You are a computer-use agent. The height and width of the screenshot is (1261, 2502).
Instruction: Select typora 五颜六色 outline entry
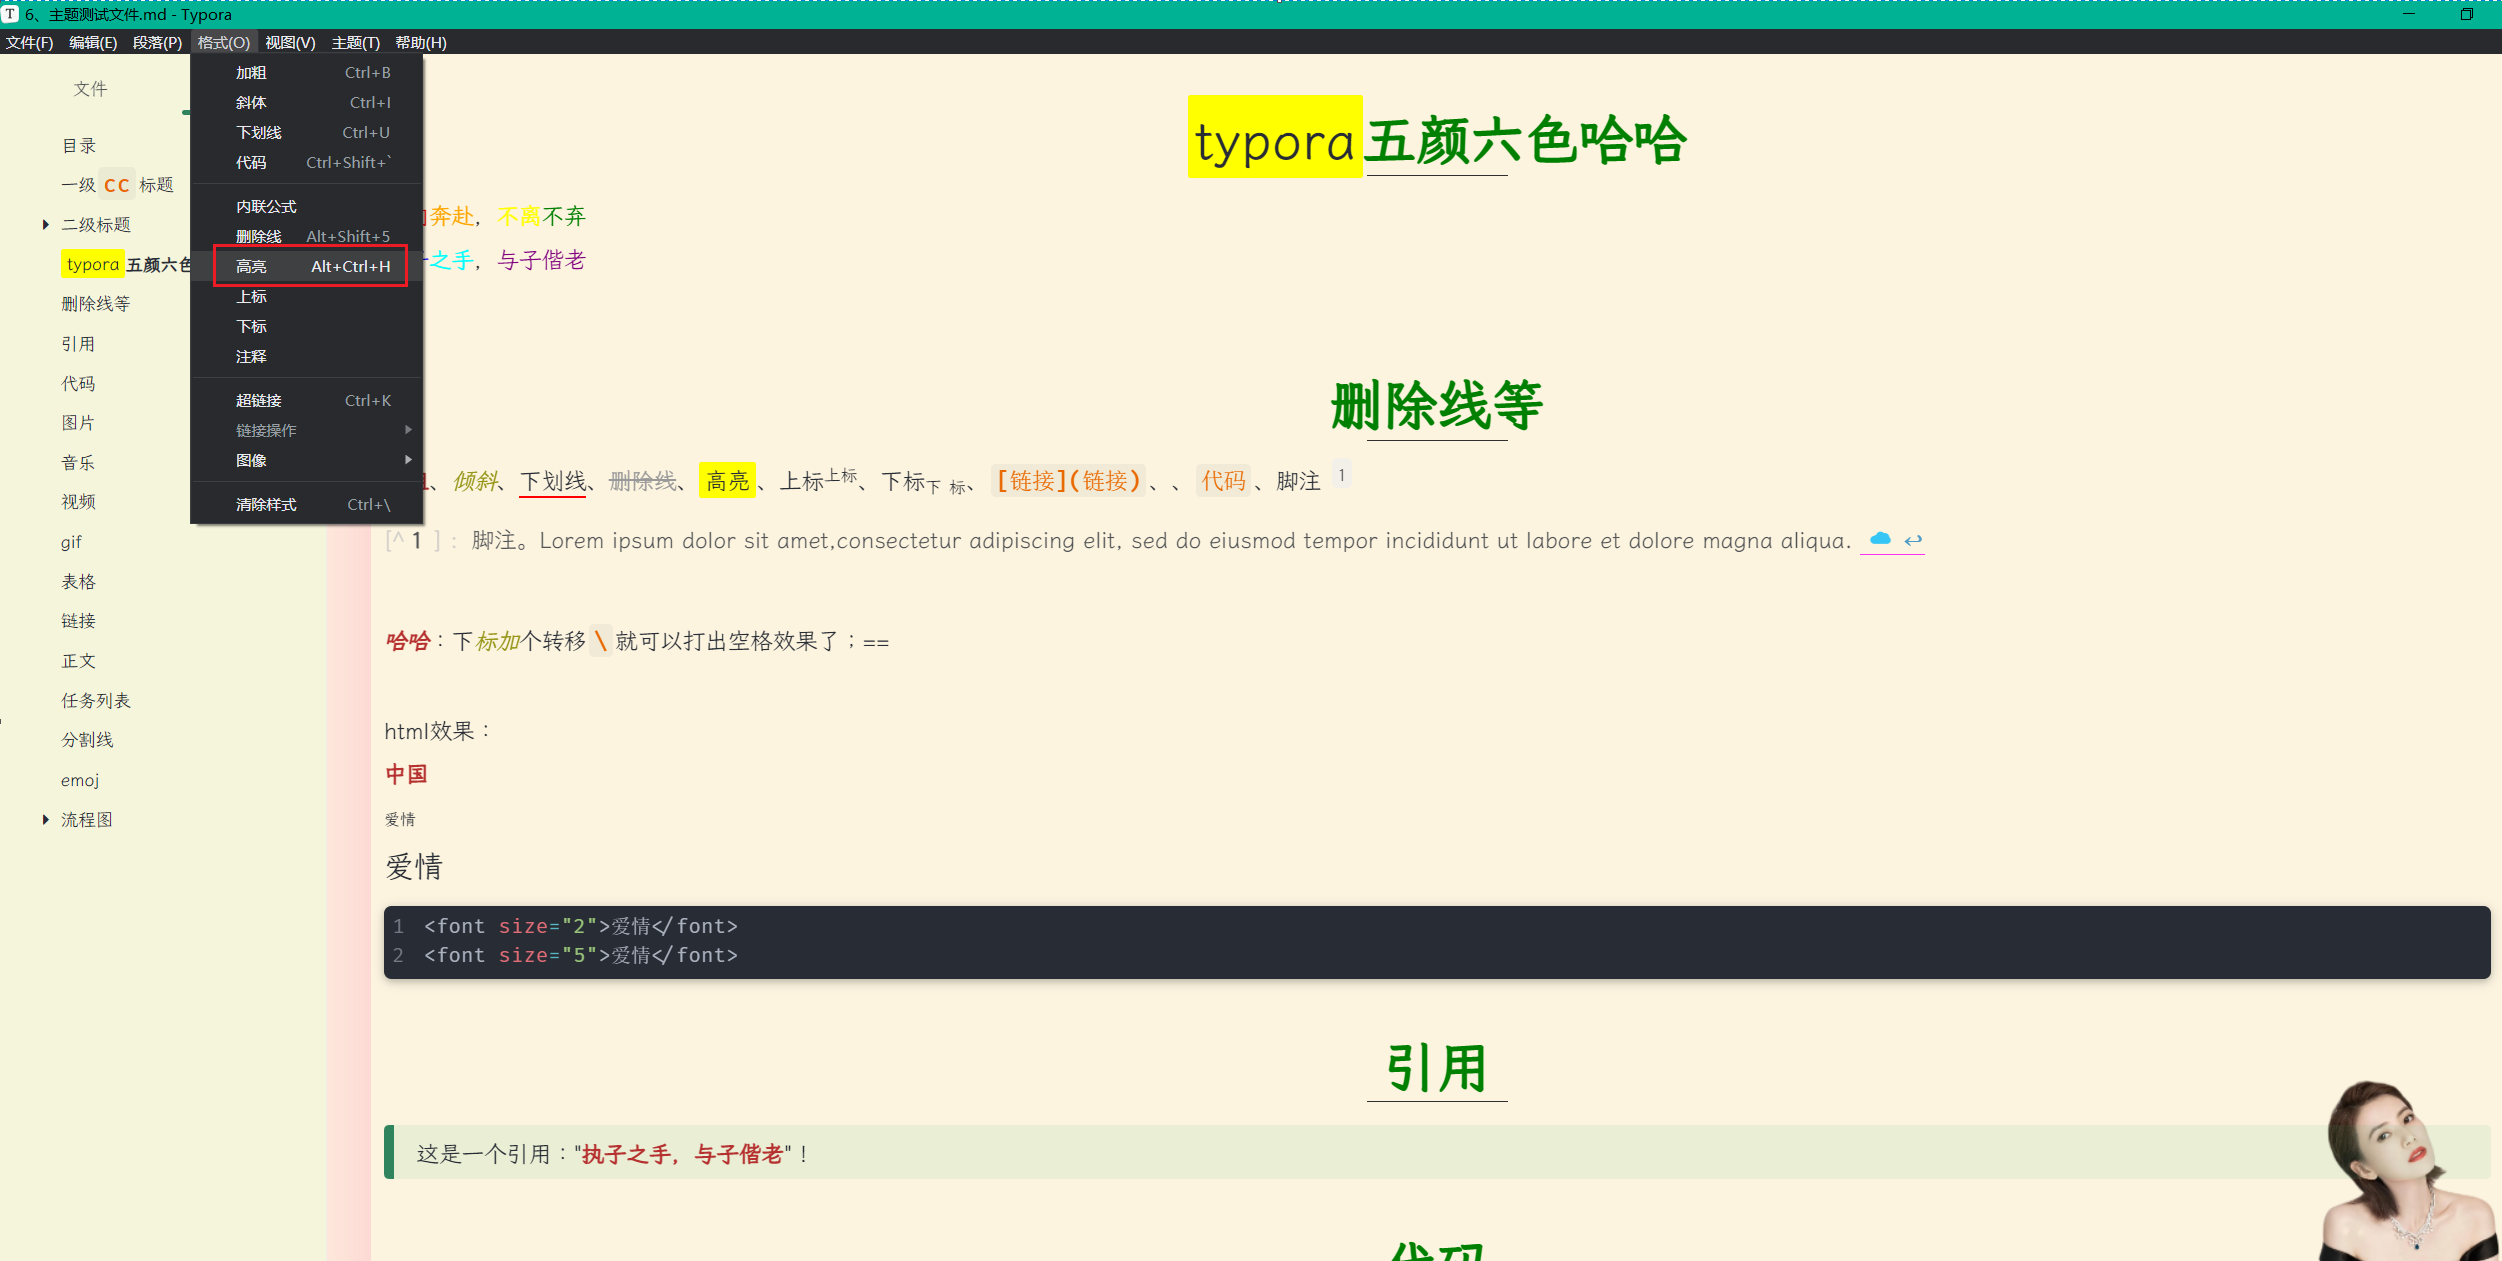[126, 265]
